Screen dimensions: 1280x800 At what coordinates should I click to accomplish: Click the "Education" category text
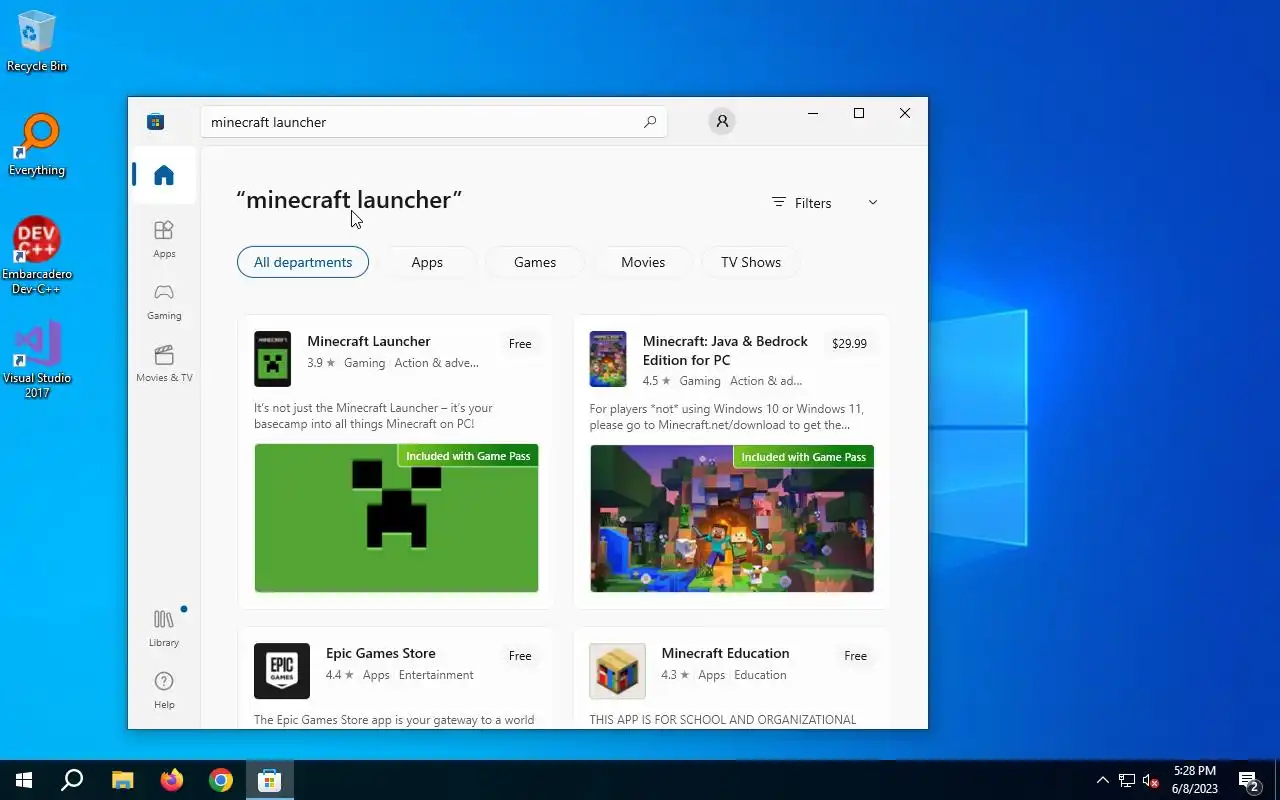click(x=760, y=675)
